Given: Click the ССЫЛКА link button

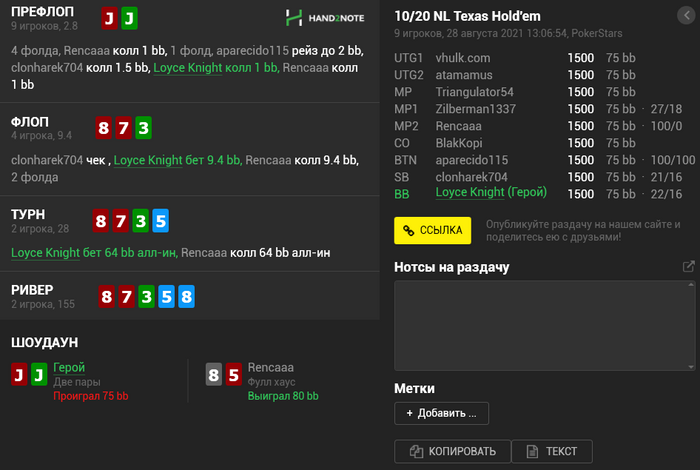Looking at the screenshot, I should pyautogui.click(x=432, y=230).
